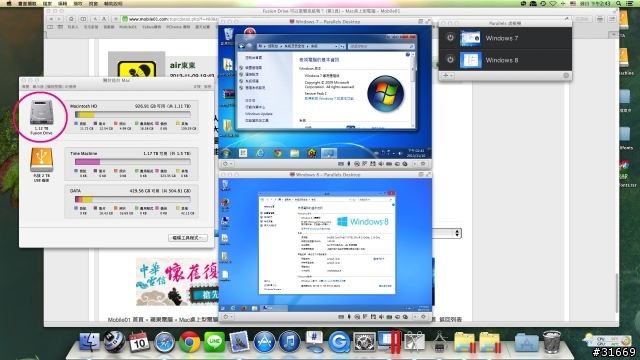Open Chrome in the Windows 7 taskbar

[278, 153]
